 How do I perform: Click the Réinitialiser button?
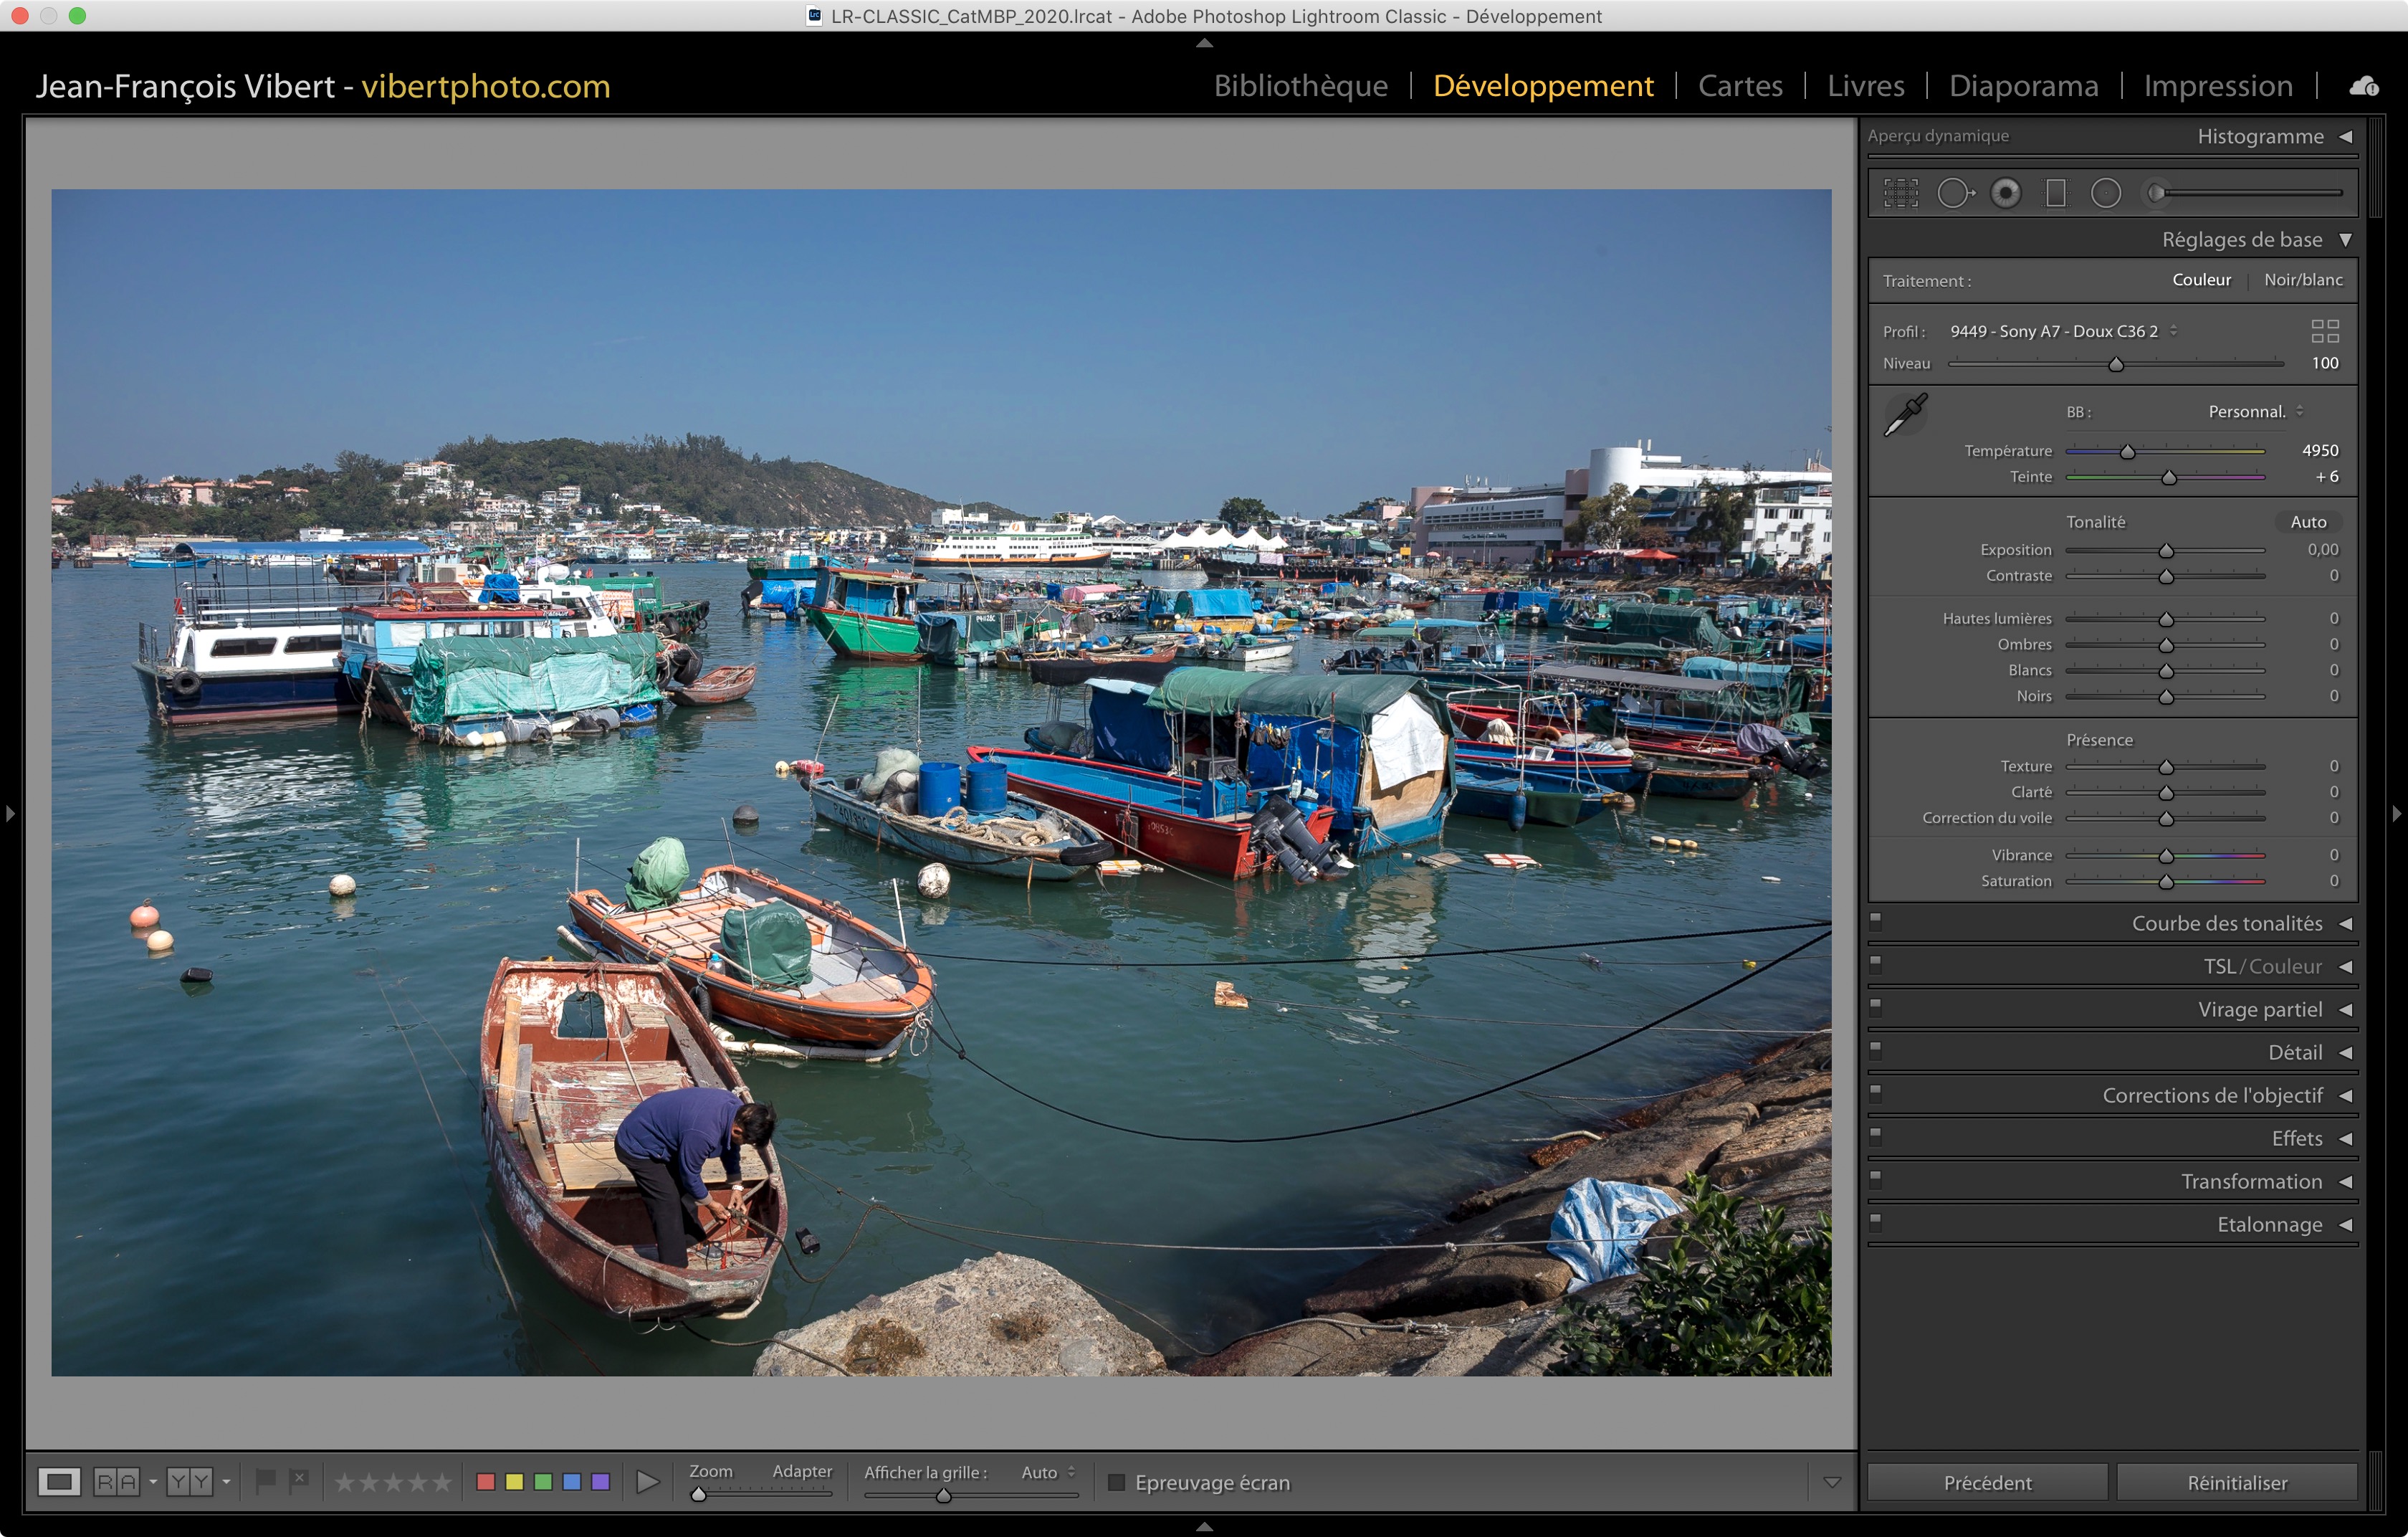click(x=2236, y=1482)
